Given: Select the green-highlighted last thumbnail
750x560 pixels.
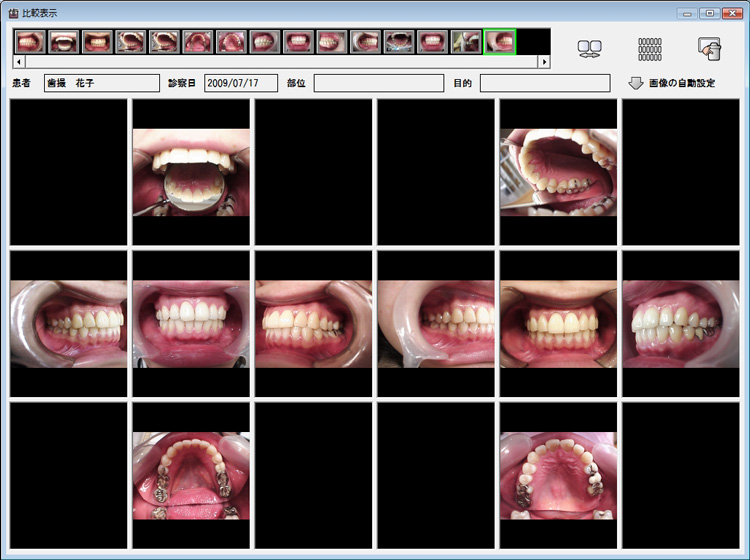Looking at the screenshot, I should [x=499, y=42].
